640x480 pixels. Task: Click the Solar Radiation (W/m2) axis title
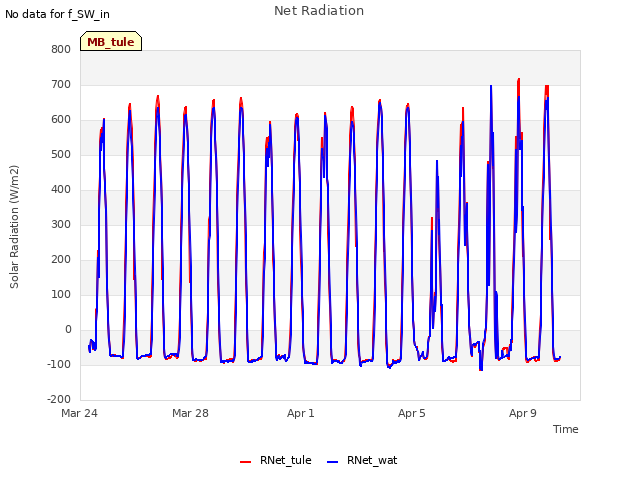[x=14, y=227]
